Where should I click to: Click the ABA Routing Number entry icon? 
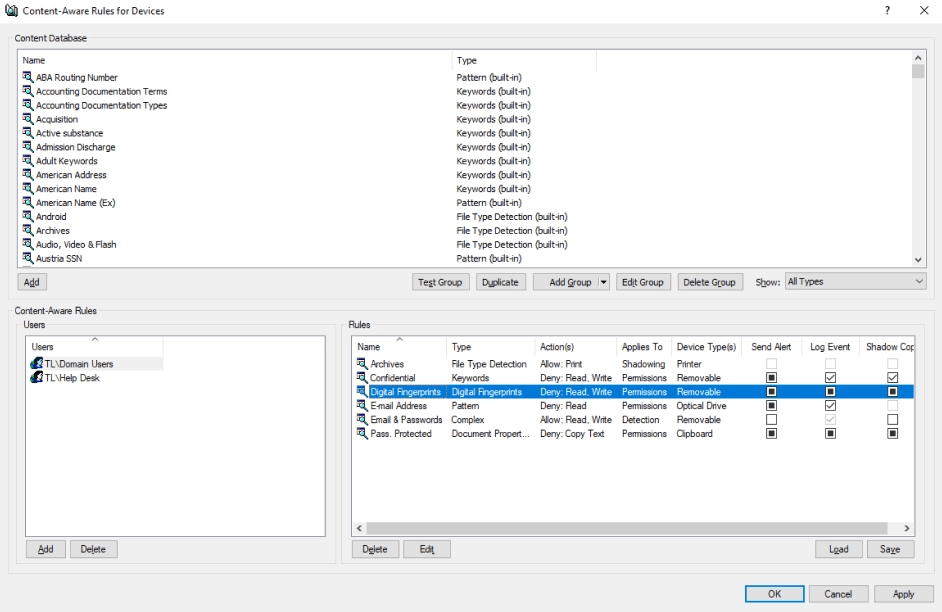click(x=28, y=77)
